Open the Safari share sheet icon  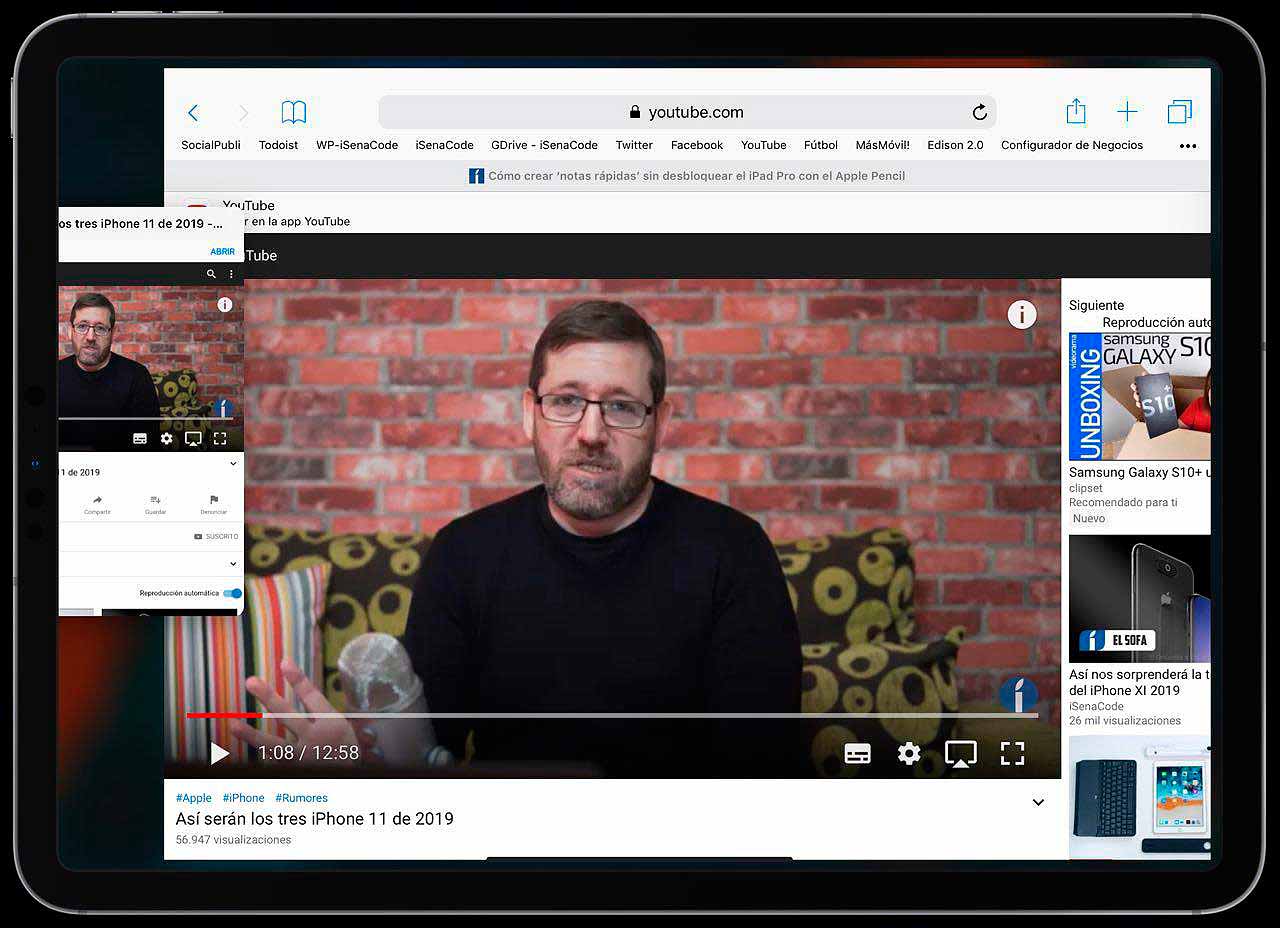point(1076,111)
